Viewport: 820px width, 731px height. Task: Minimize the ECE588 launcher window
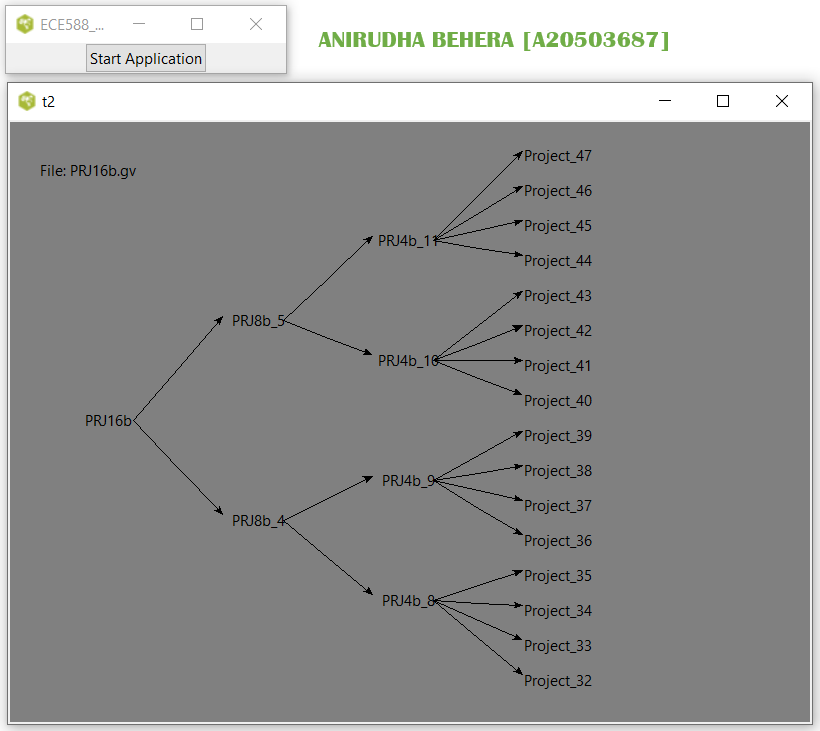coord(139,25)
